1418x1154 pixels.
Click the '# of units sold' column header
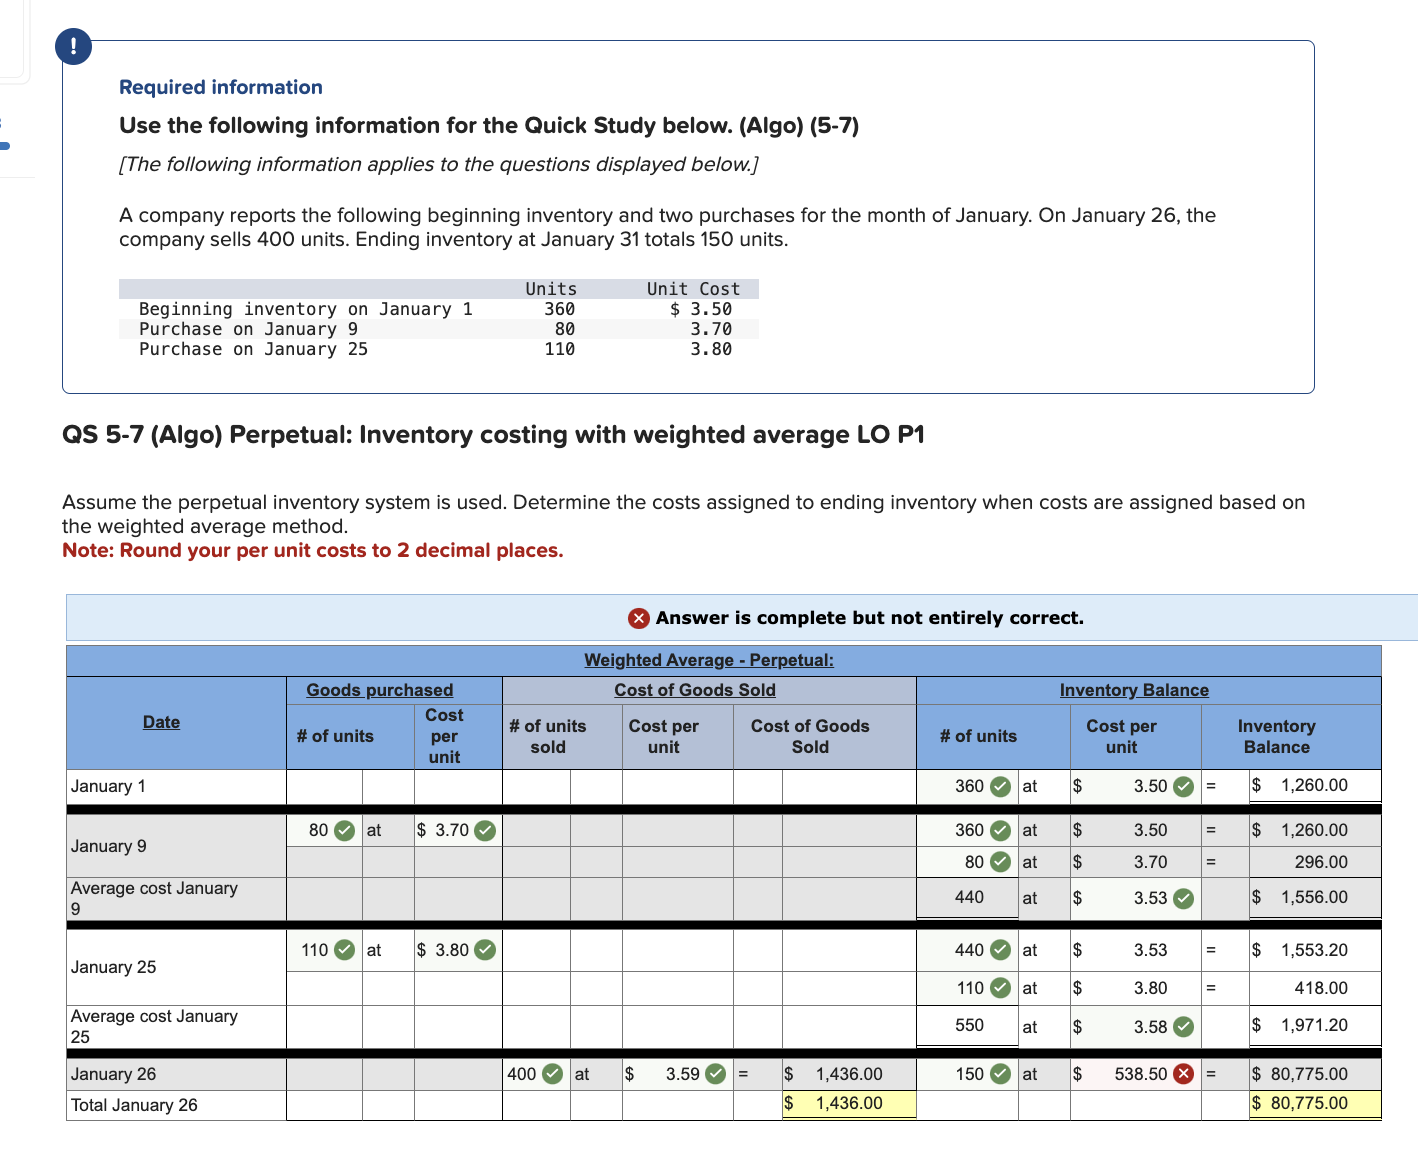click(x=548, y=736)
